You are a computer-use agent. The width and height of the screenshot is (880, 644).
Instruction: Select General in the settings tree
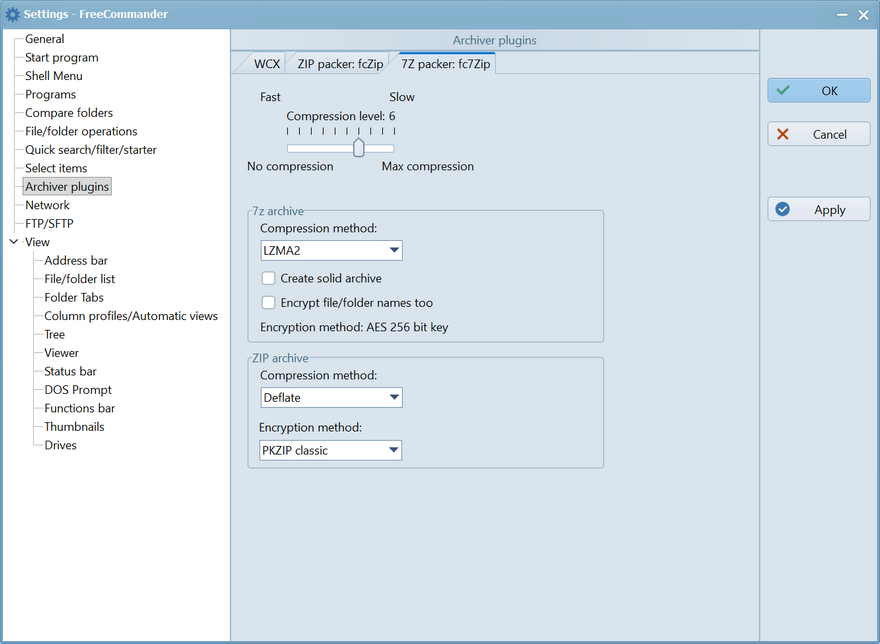(44, 39)
